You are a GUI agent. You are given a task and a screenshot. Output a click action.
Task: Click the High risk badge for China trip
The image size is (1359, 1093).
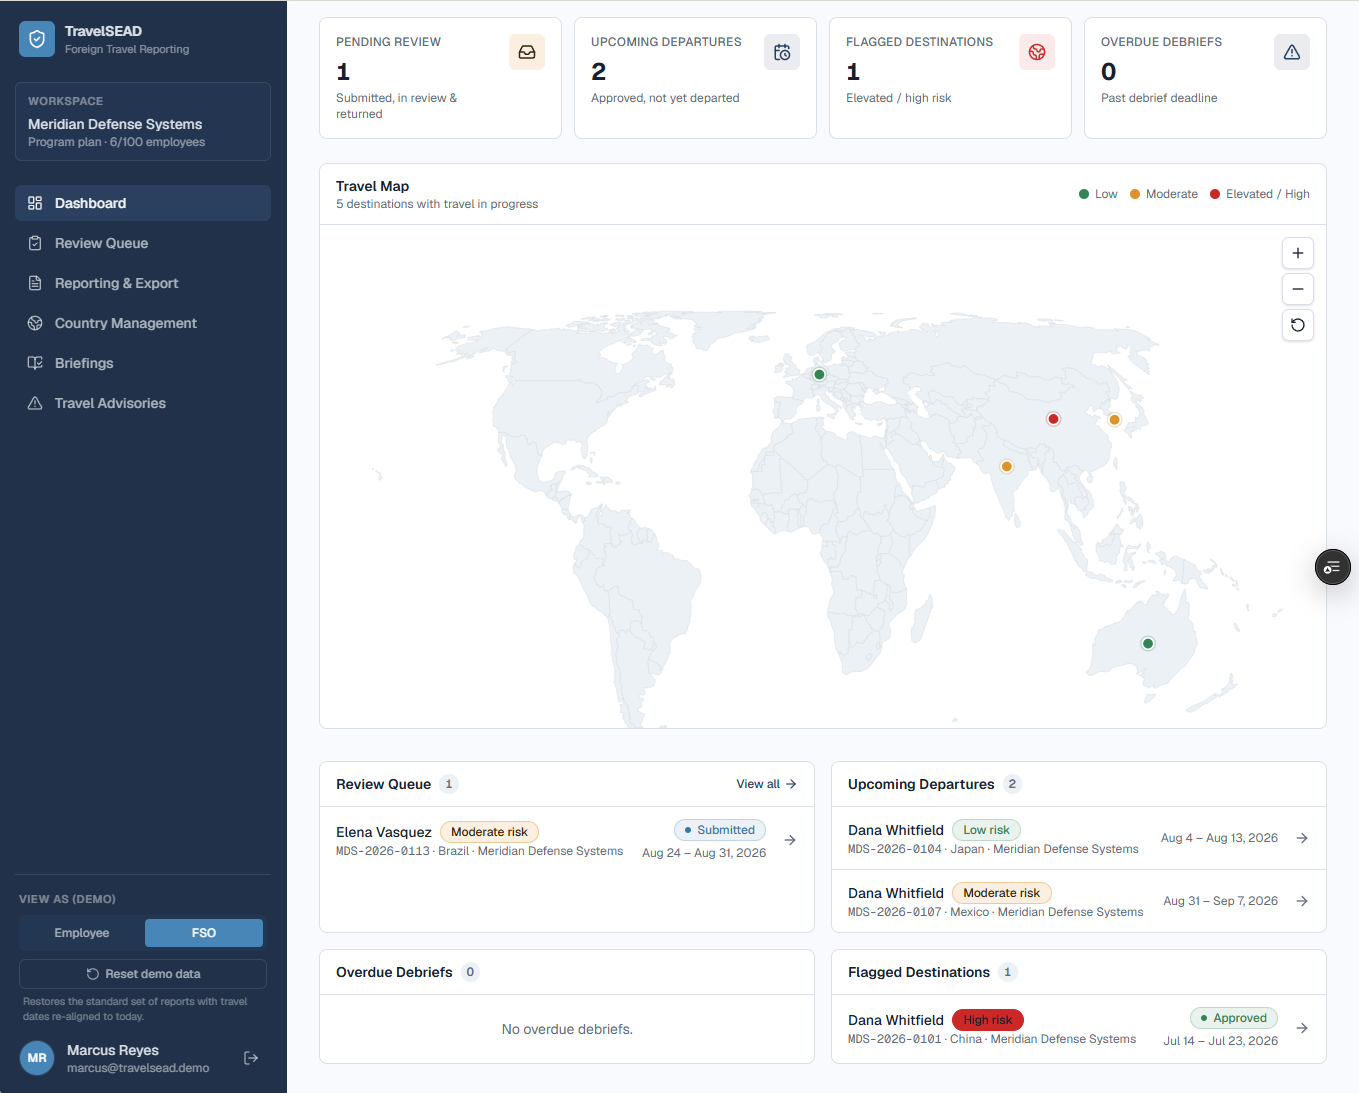(987, 1020)
